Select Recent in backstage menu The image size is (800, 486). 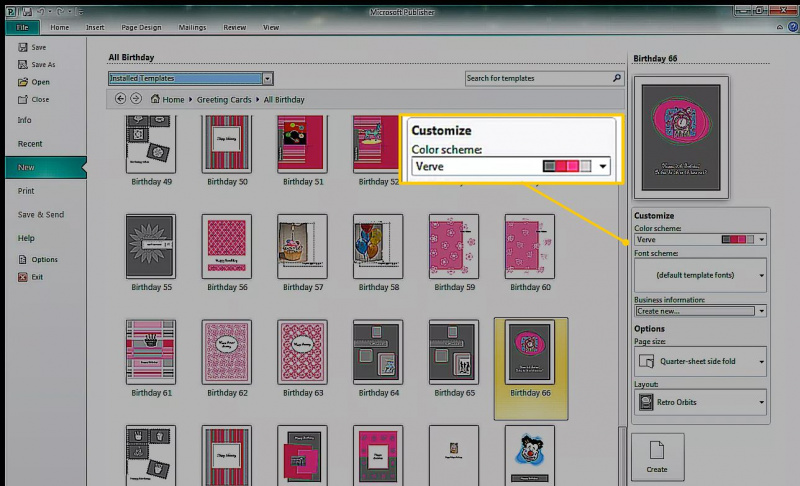tap(30, 144)
